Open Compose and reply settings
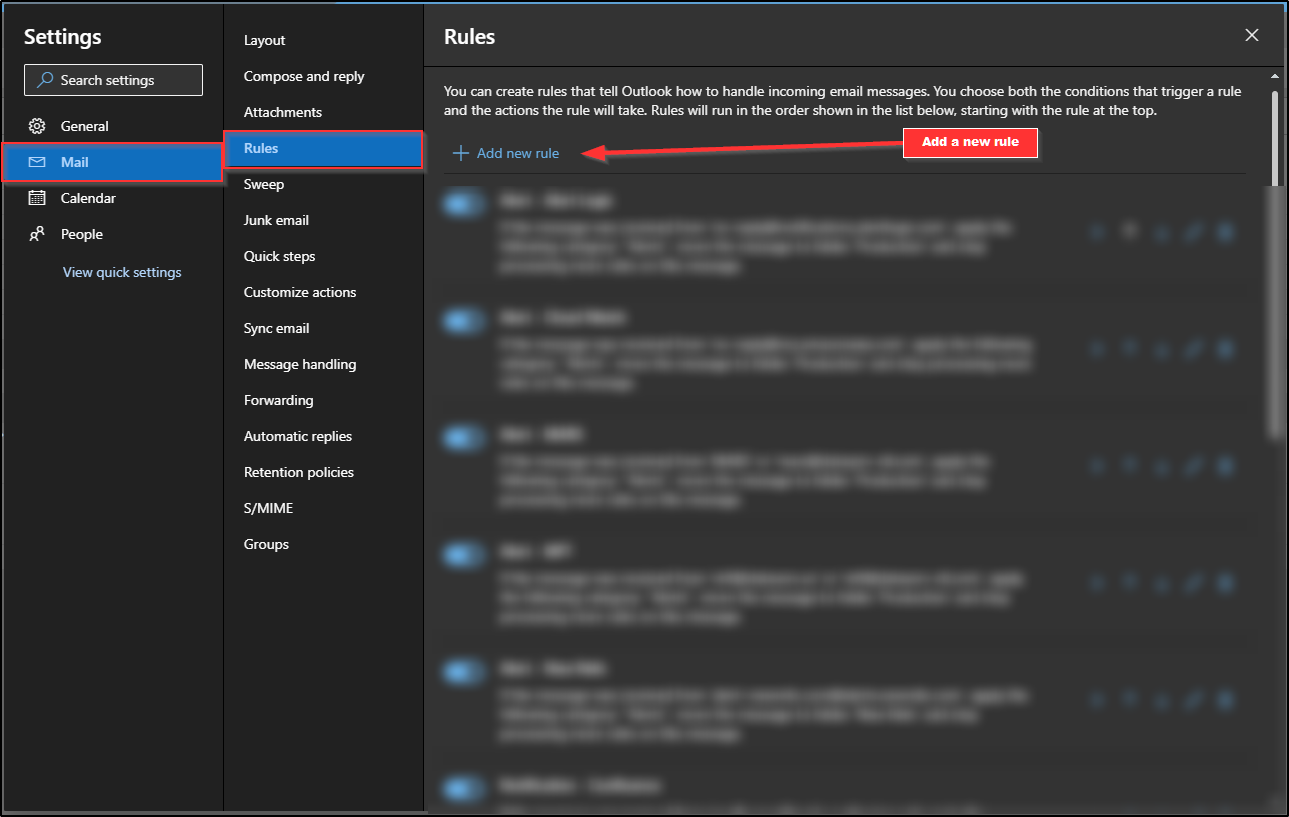This screenshot has width=1289, height=817. pyautogui.click(x=304, y=76)
